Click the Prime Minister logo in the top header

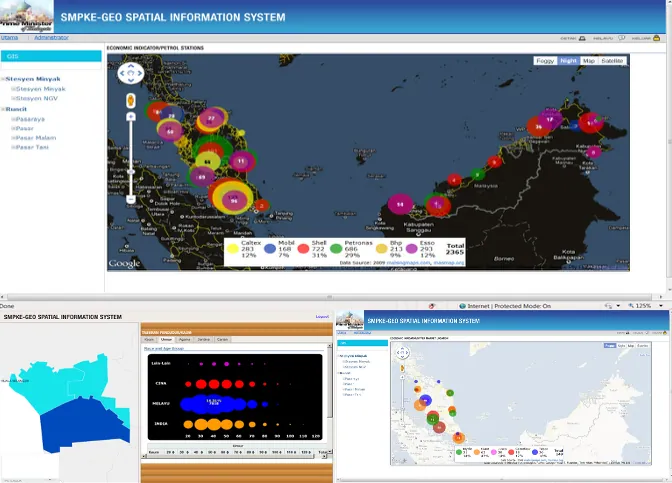pos(27,16)
